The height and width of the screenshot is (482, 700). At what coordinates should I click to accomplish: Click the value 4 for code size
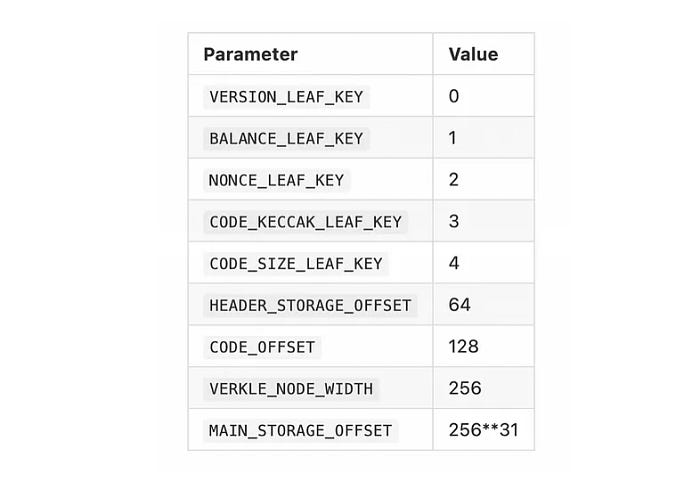[454, 263]
